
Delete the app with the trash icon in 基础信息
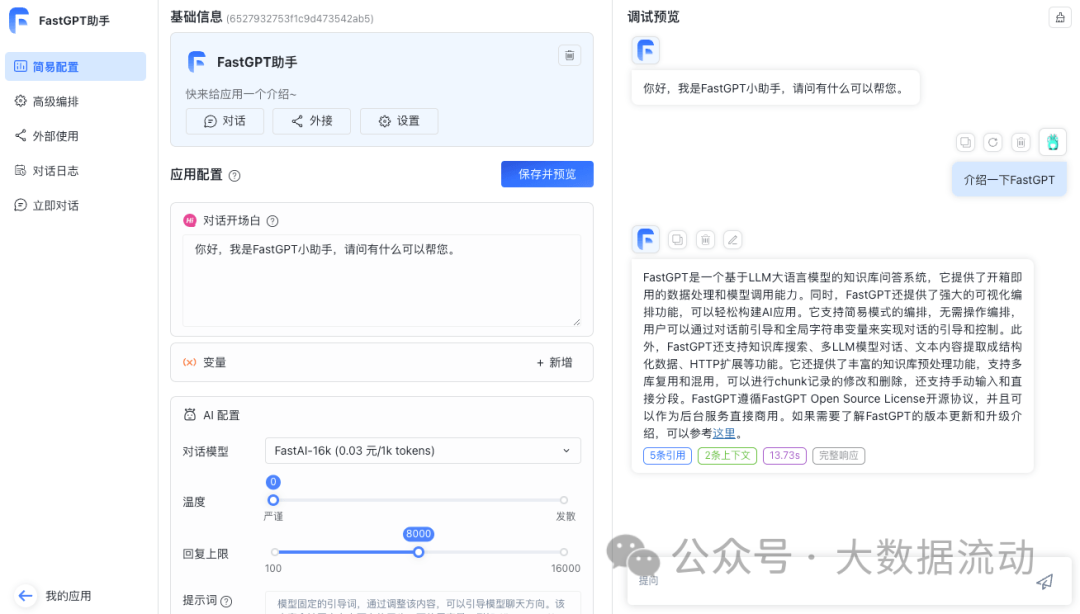point(570,55)
